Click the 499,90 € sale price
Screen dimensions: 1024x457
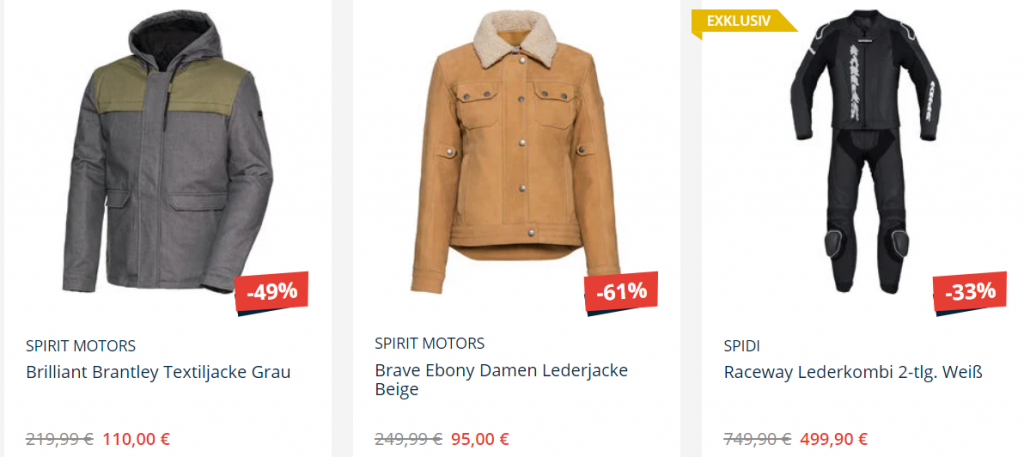point(834,438)
